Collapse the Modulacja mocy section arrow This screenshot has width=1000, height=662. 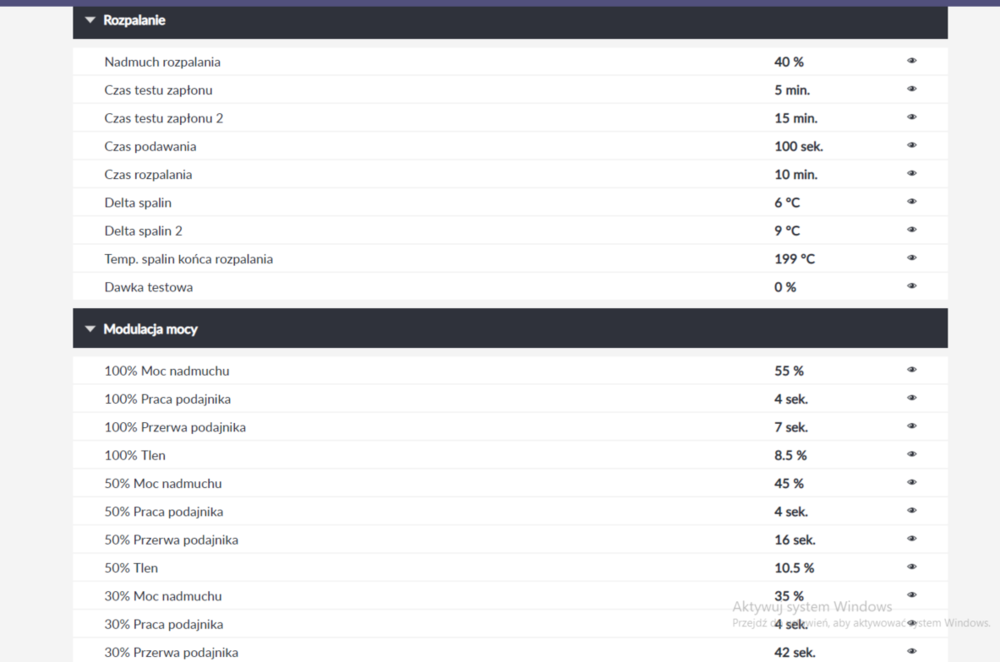pos(90,329)
